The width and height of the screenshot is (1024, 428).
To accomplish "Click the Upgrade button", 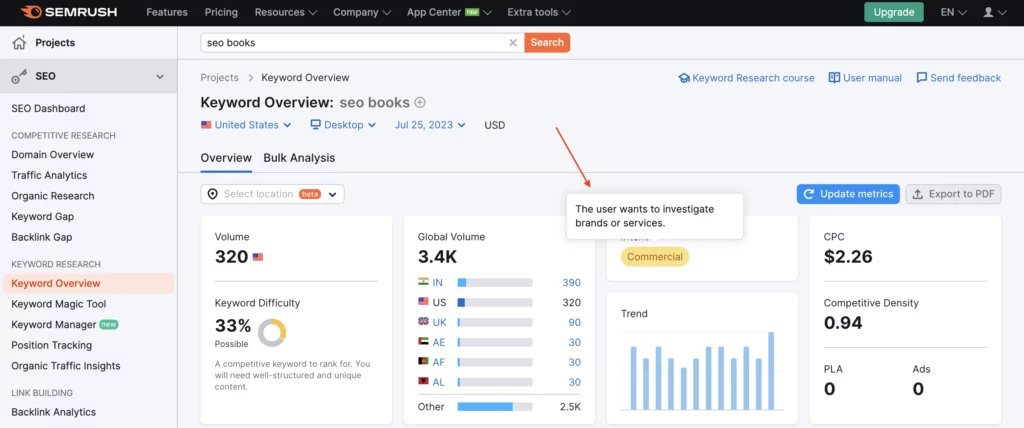I will tap(893, 12).
